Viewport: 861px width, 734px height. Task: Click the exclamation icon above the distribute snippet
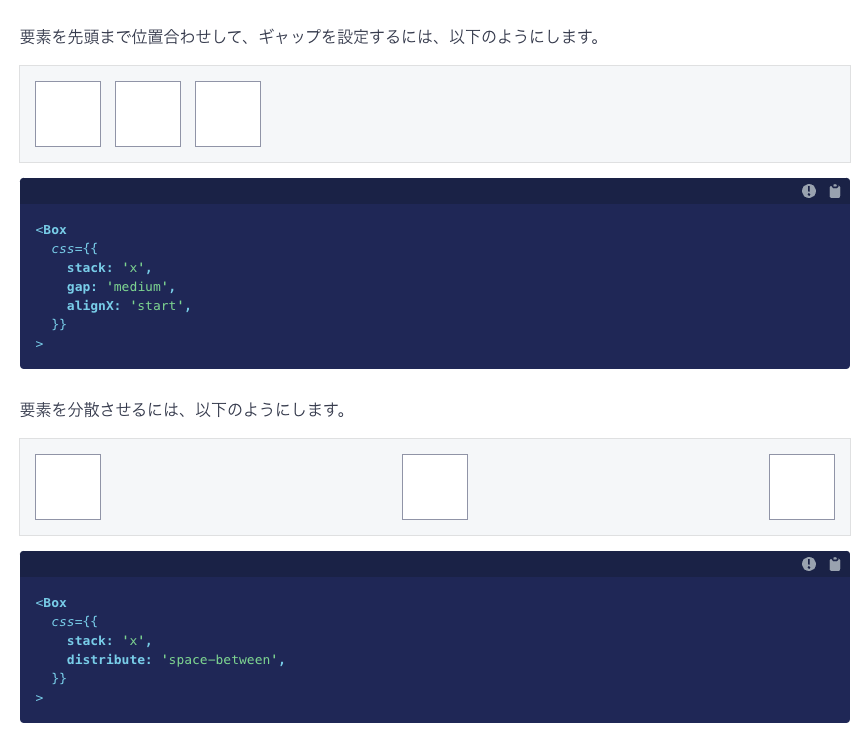click(809, 564)
